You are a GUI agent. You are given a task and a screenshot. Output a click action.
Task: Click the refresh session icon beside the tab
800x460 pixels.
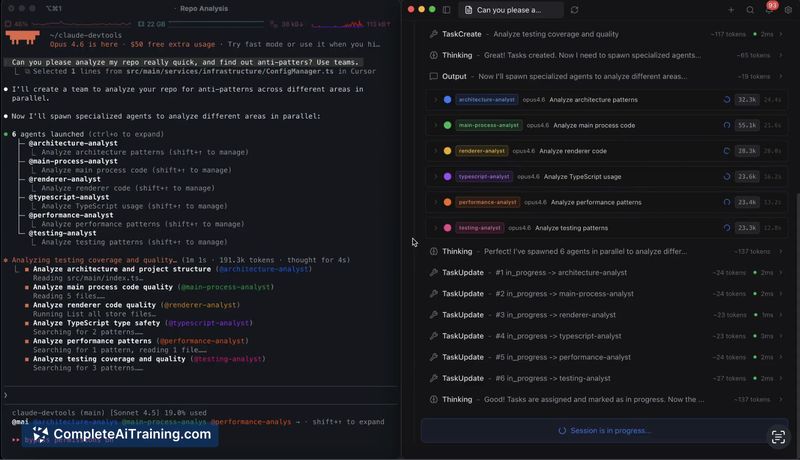(574, 10)
